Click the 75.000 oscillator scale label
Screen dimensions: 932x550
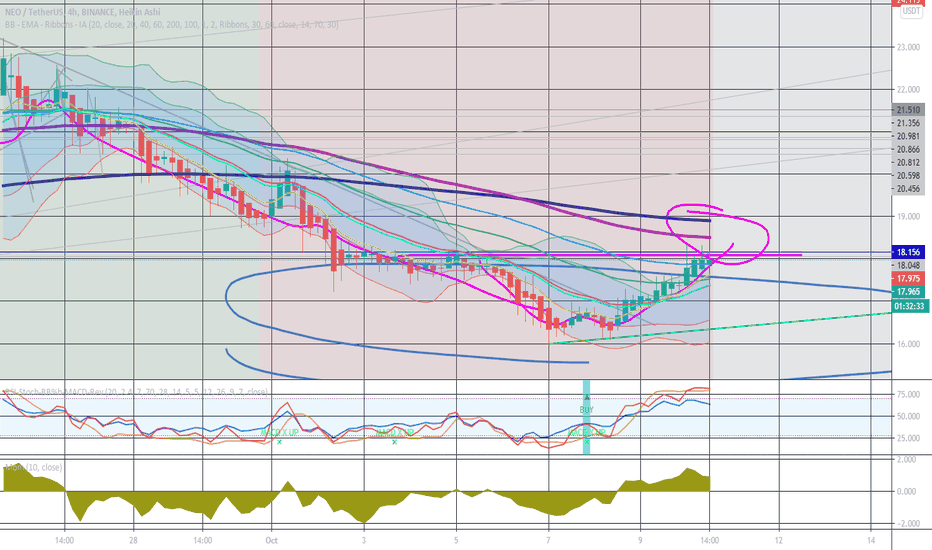coord(908,394)
